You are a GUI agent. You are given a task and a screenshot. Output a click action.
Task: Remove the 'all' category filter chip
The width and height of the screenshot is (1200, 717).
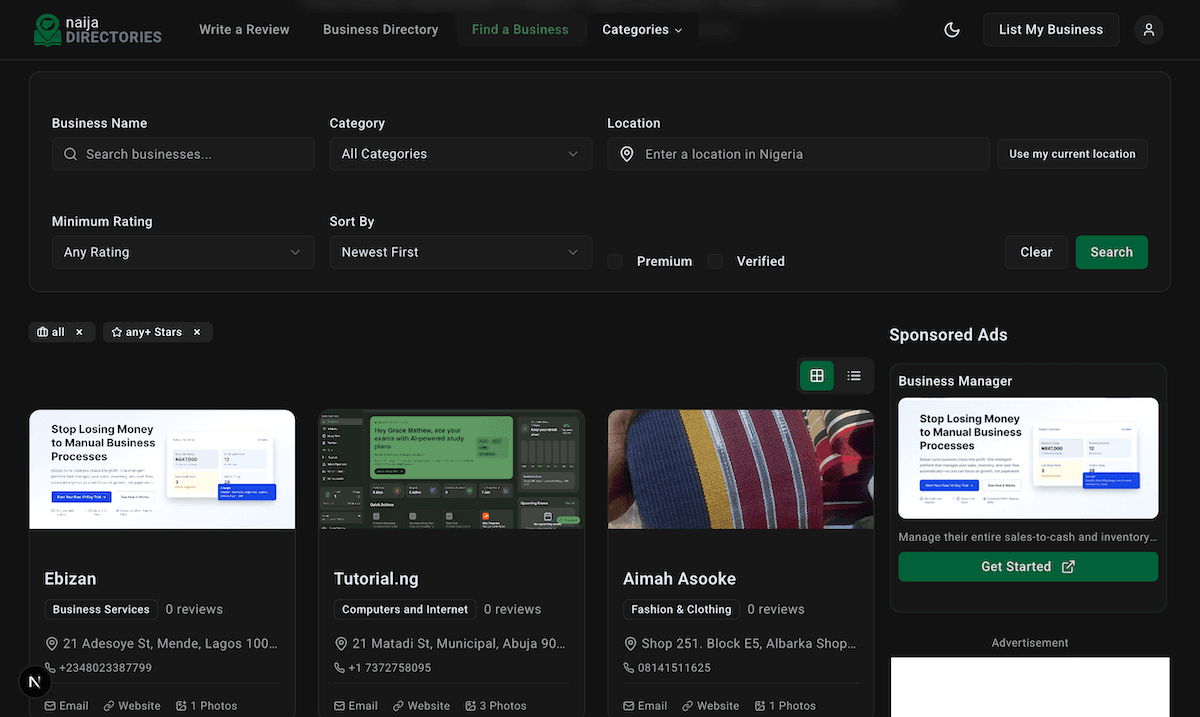click(x=80, y=332)
